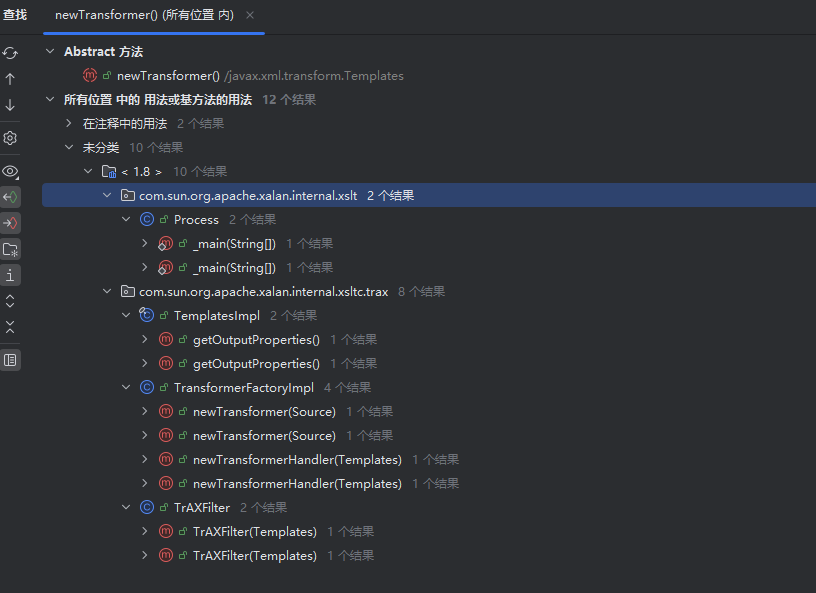
Task: Toggle the folder grouping icon
Action: 10,249
